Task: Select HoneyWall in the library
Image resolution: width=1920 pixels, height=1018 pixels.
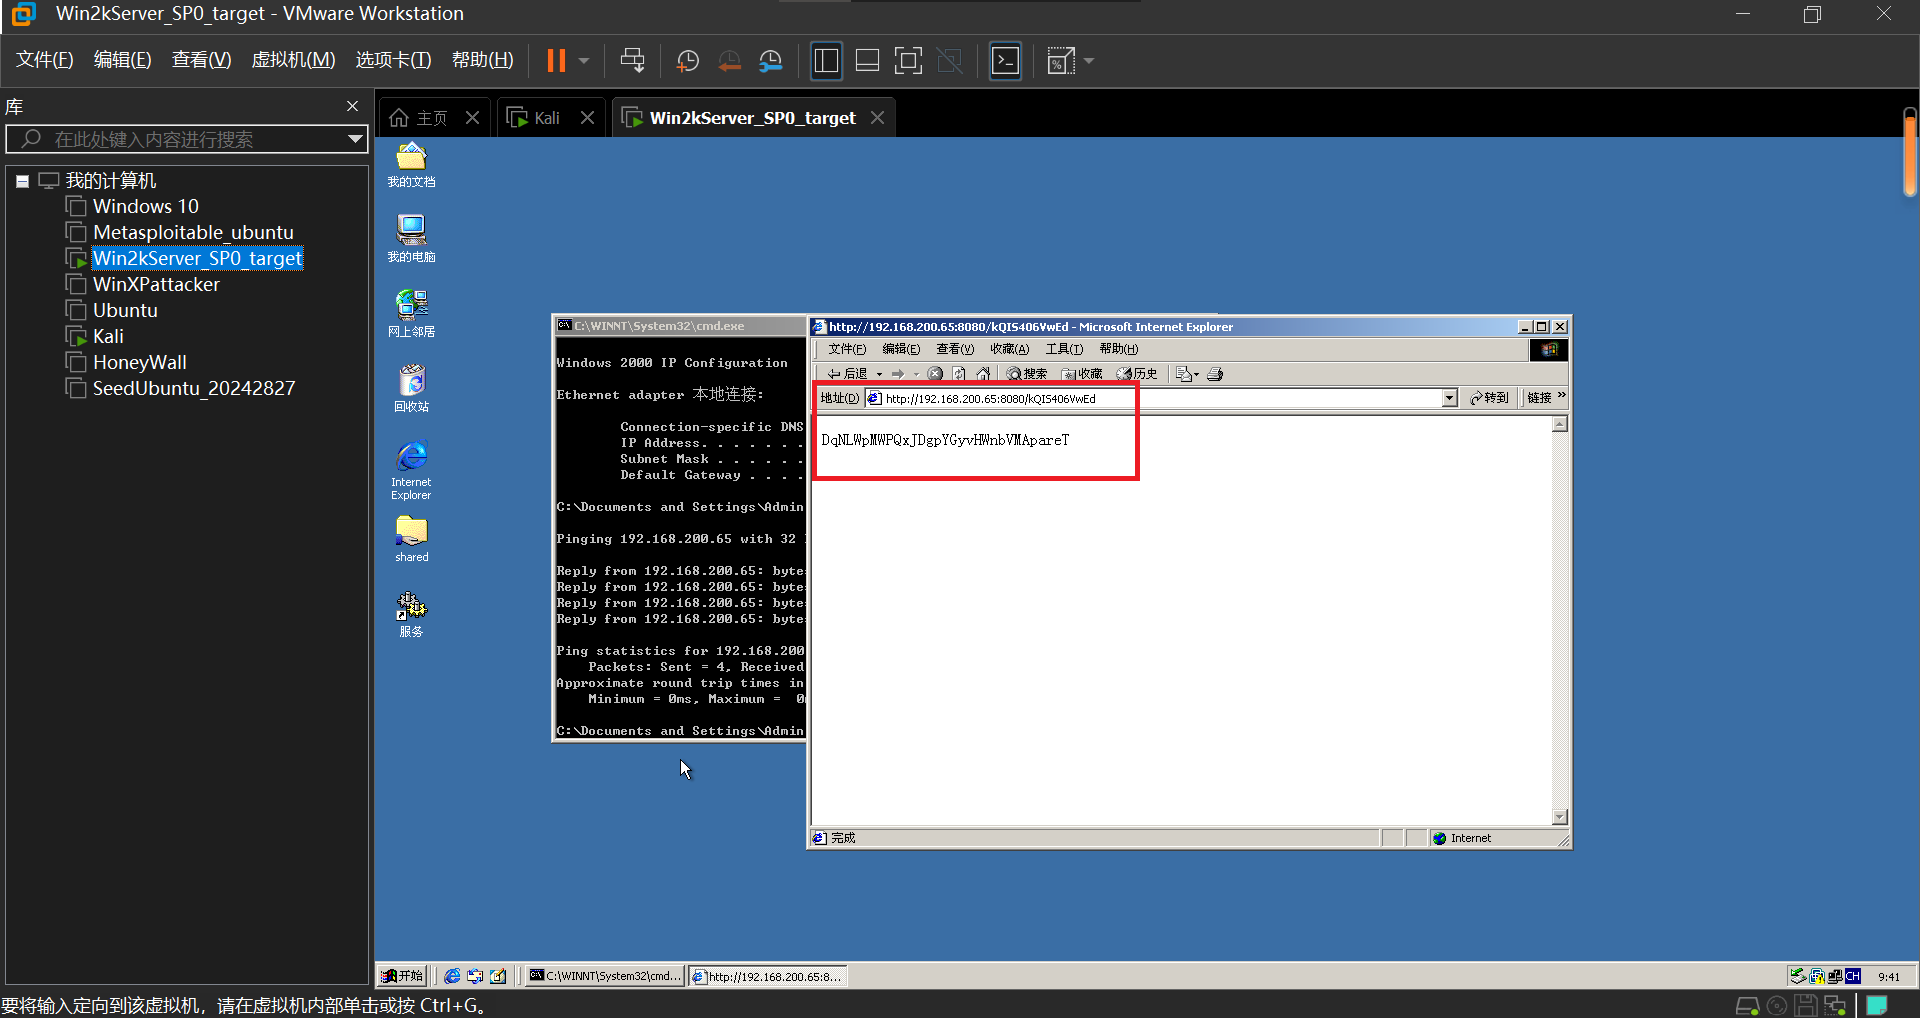Action: pos(127,362)
